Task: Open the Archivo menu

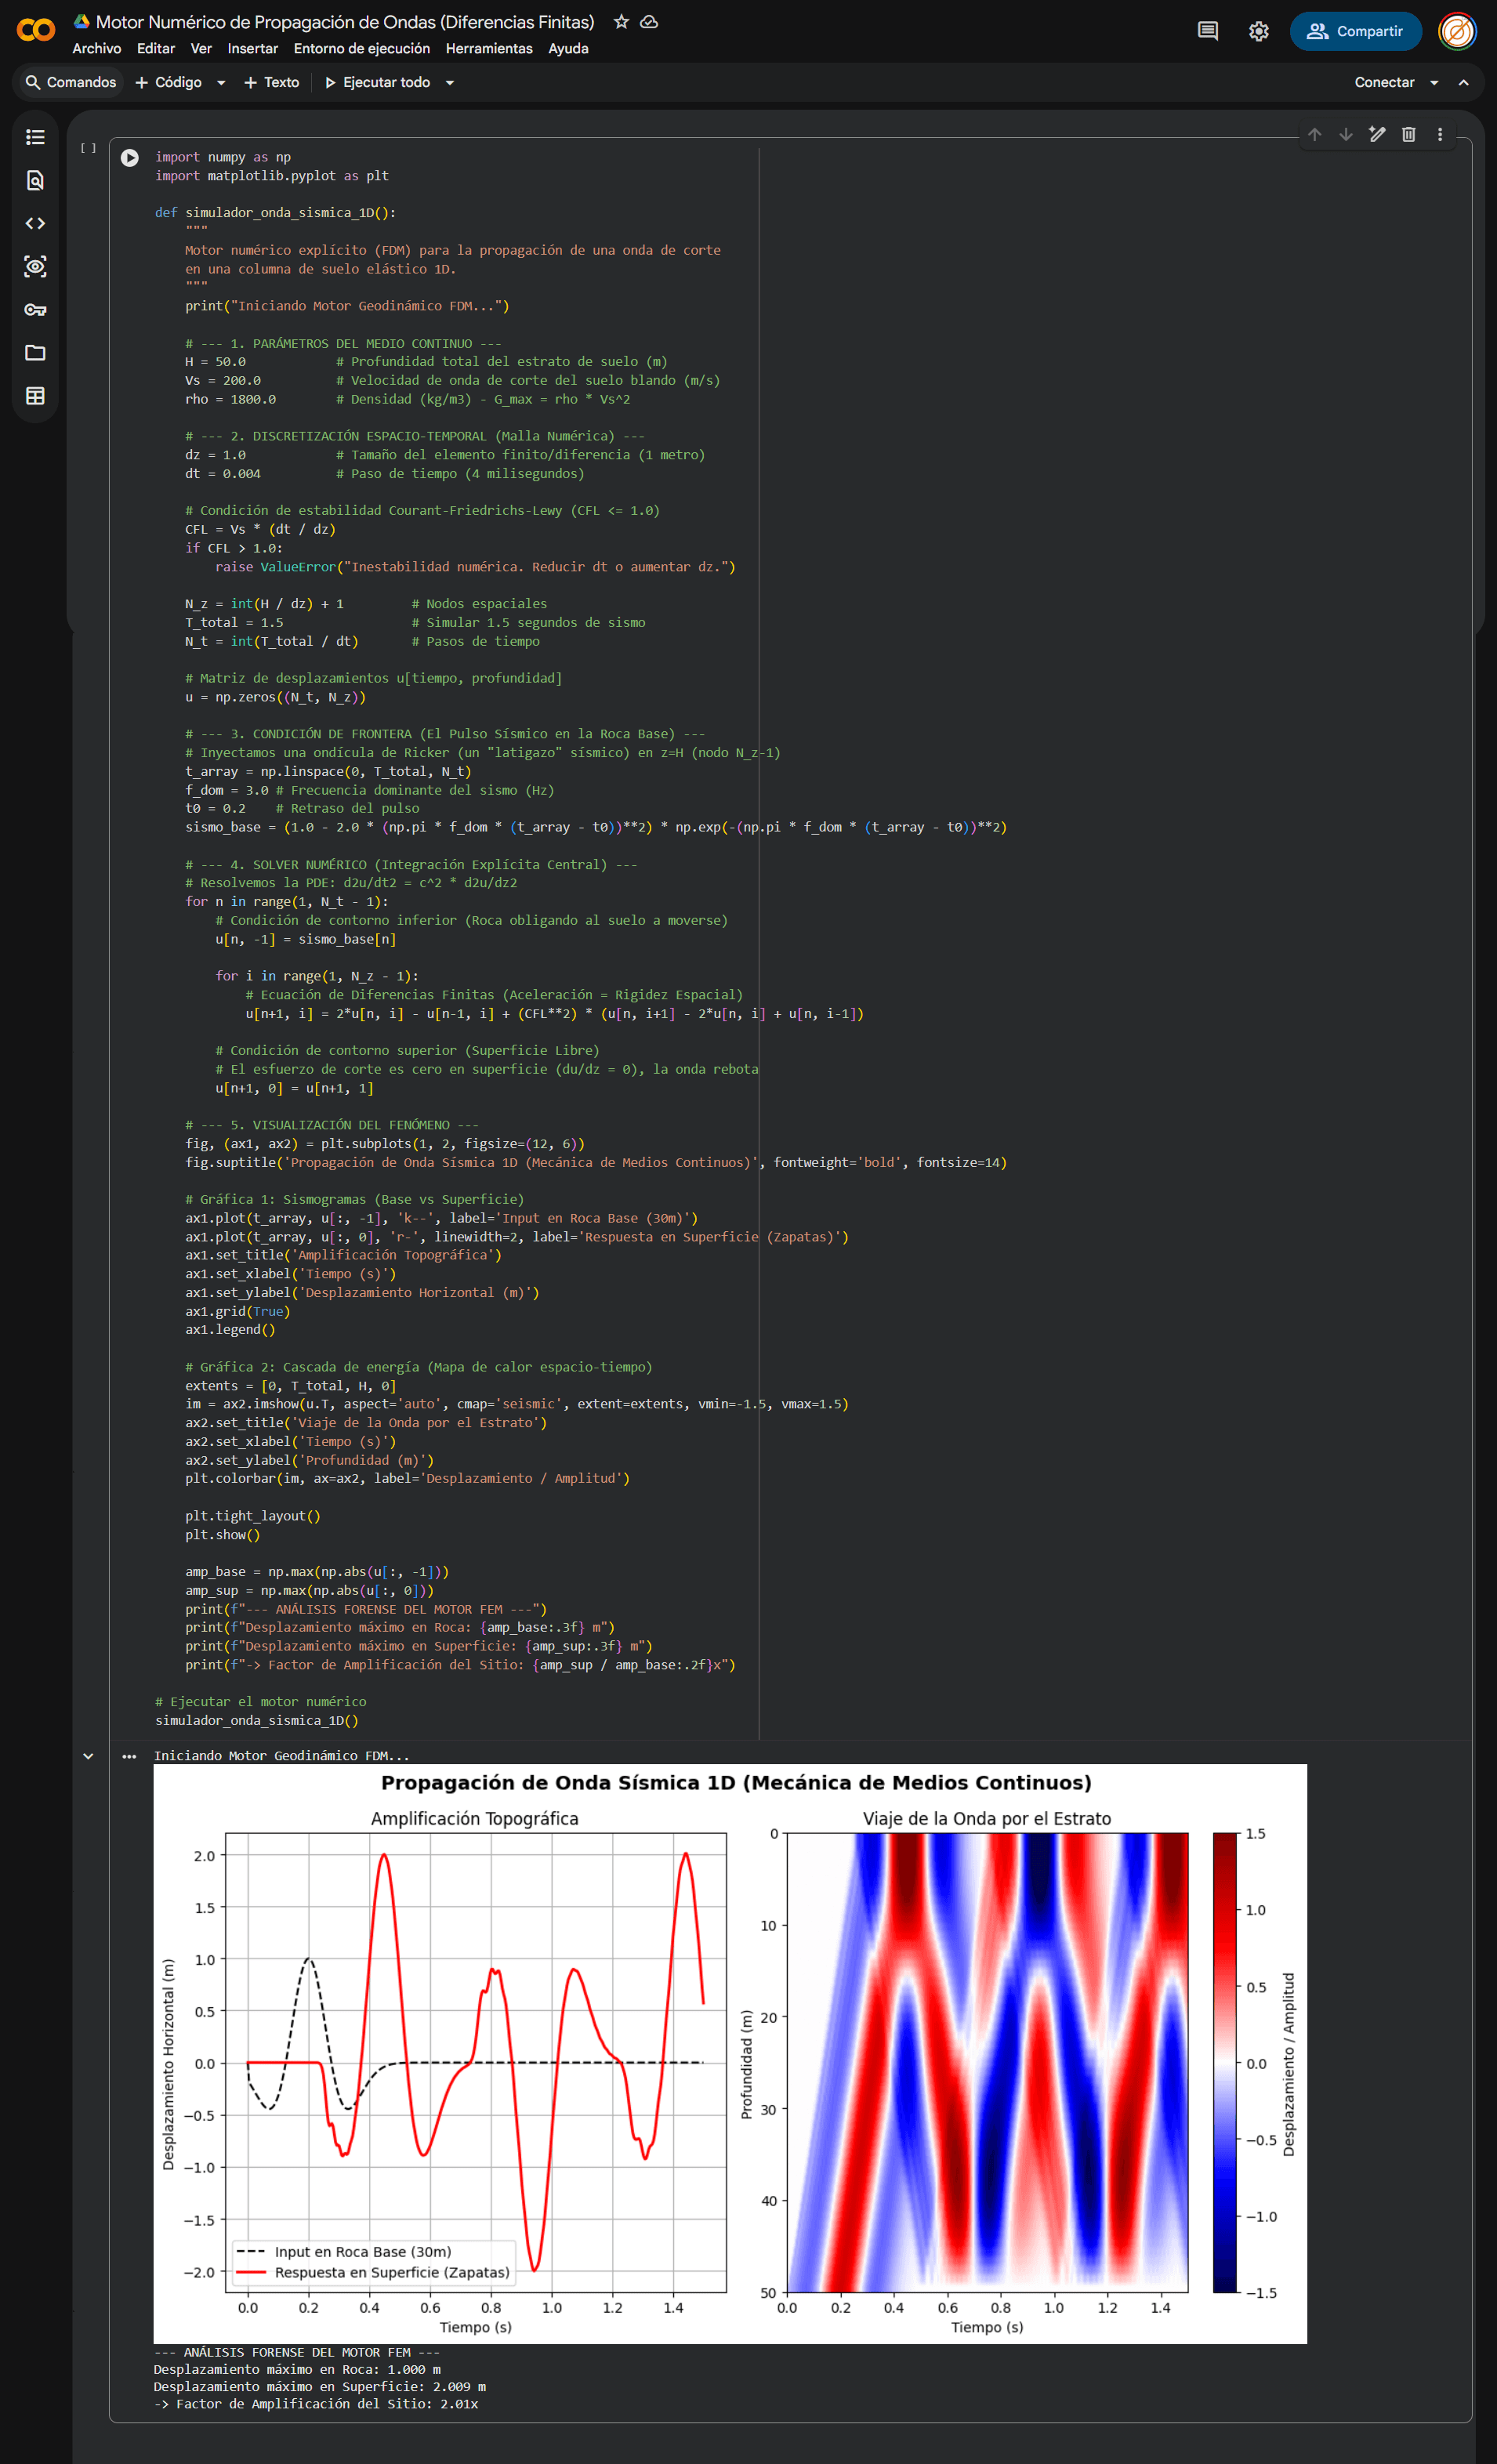Action: pyautogui.click(x=97, y=49)
